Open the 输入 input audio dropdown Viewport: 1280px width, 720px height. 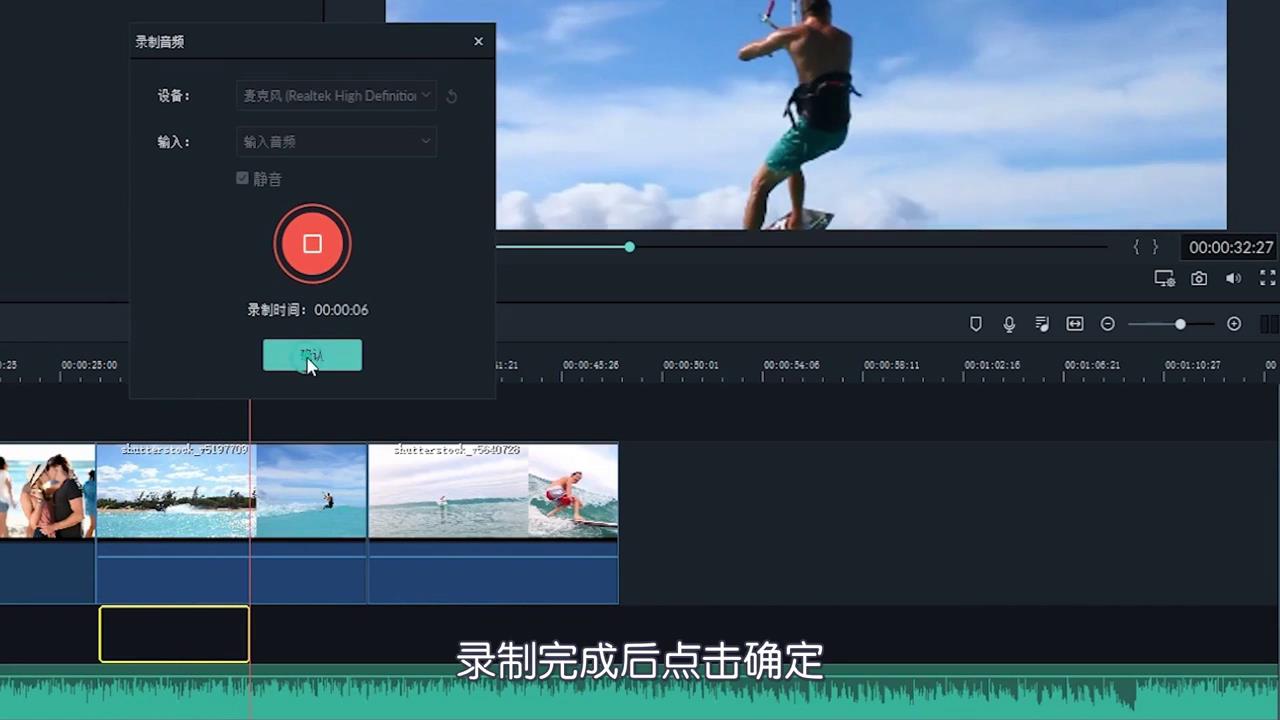click(336, 141)
